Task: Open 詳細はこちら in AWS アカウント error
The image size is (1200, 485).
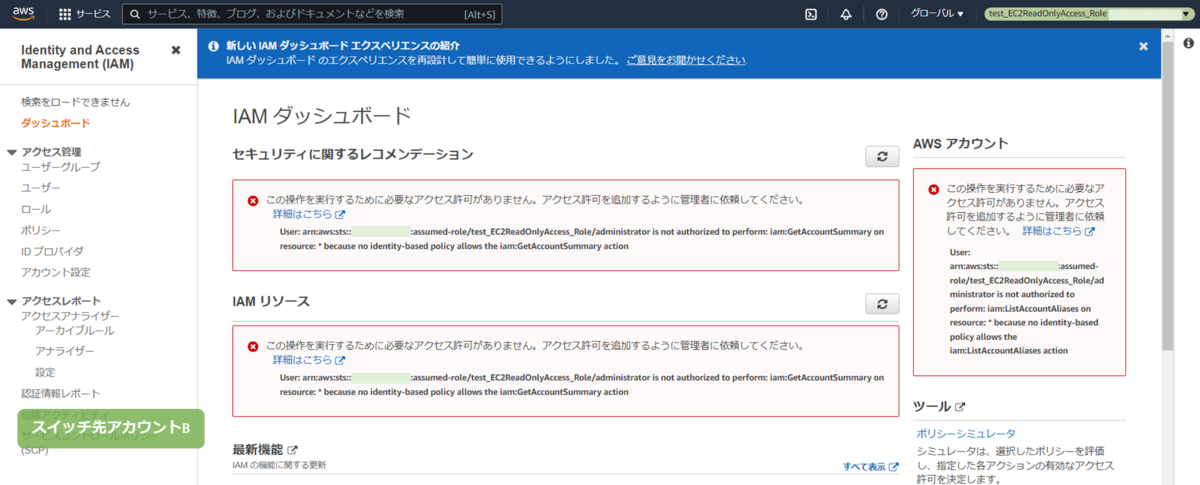Action: click(1058, 230)
